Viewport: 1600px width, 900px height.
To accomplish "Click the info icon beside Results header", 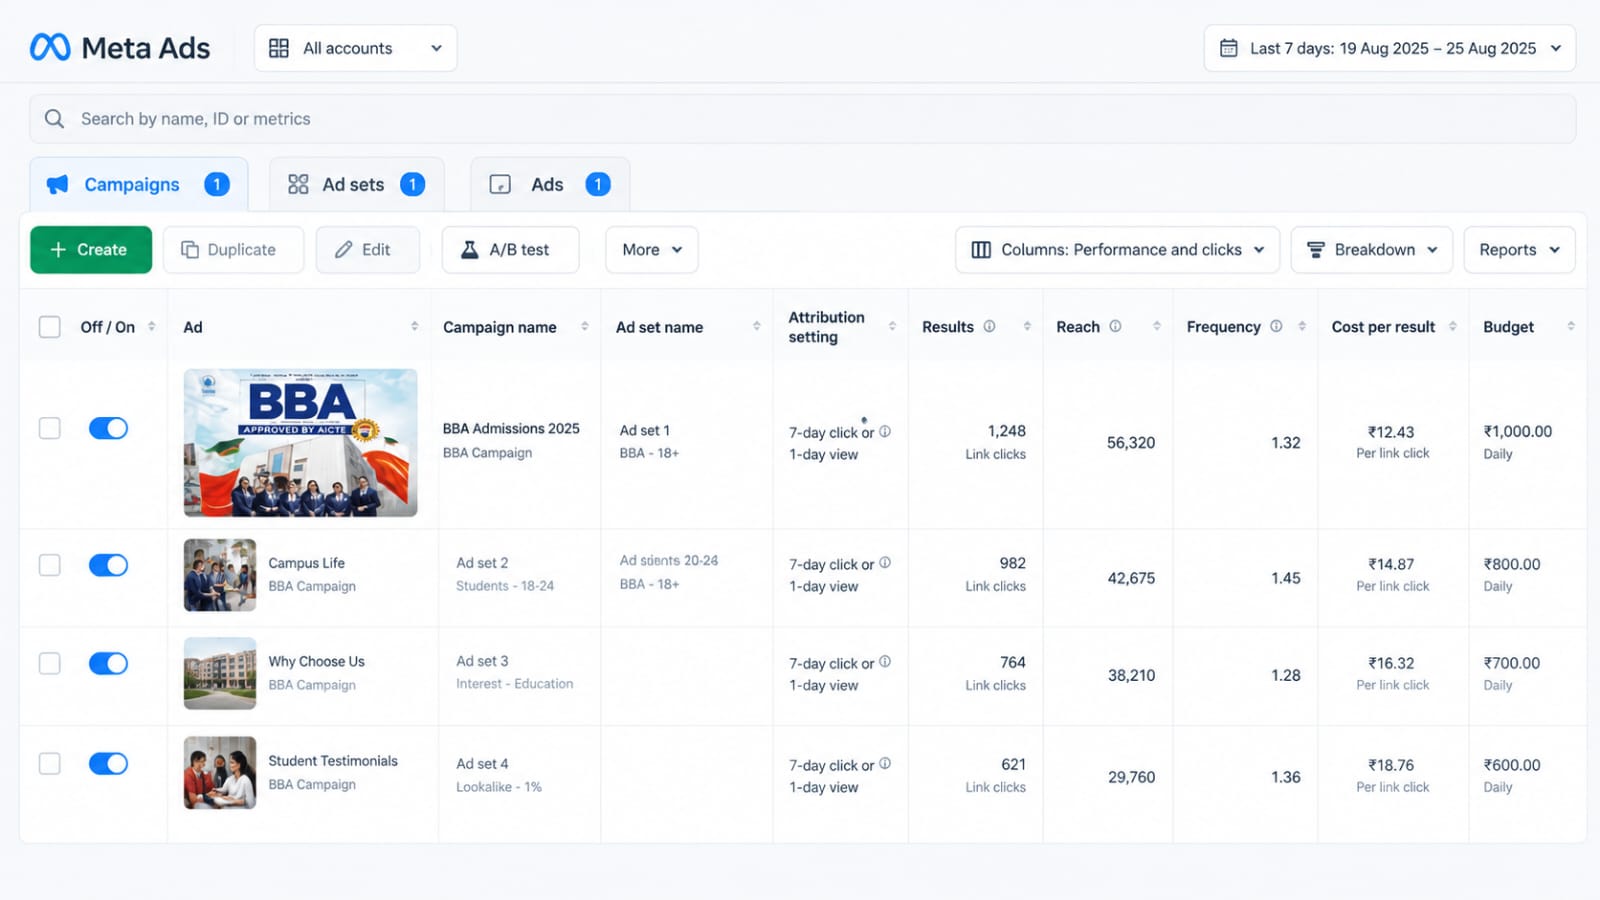I will coord(989,326).
